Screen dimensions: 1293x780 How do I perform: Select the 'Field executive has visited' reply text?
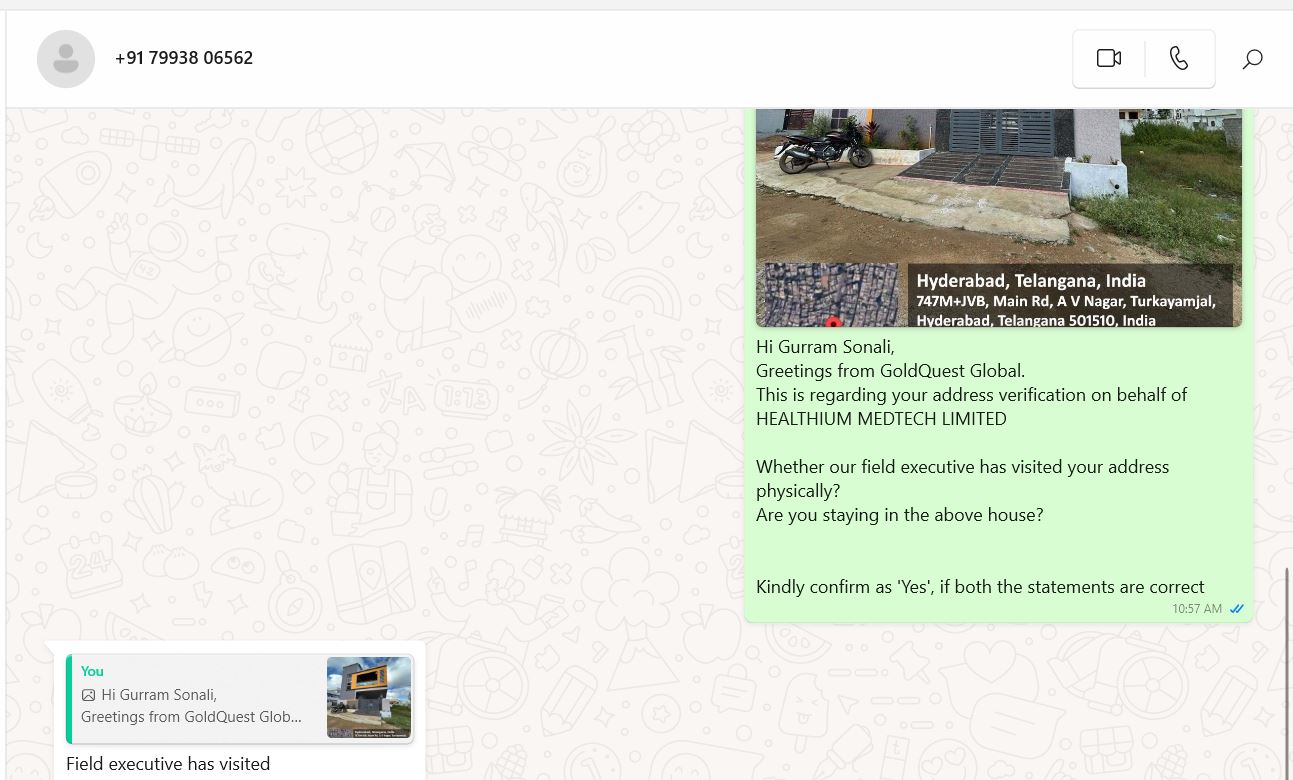[168, 764]
